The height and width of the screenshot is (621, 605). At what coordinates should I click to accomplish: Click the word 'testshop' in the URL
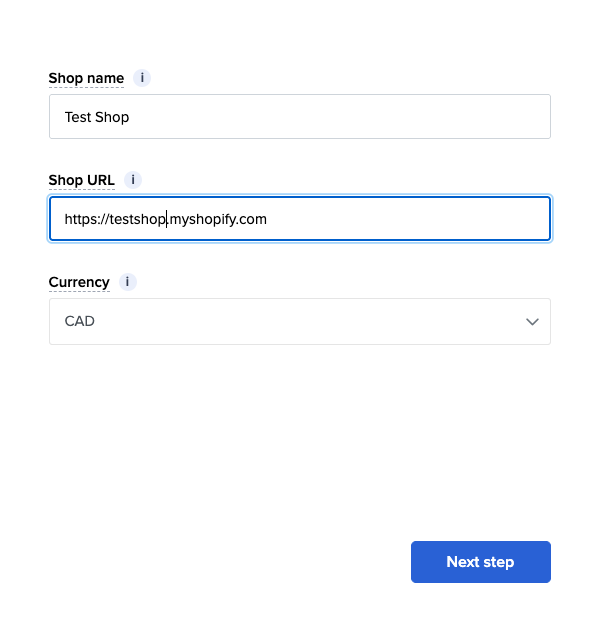(x=137, y=219)
